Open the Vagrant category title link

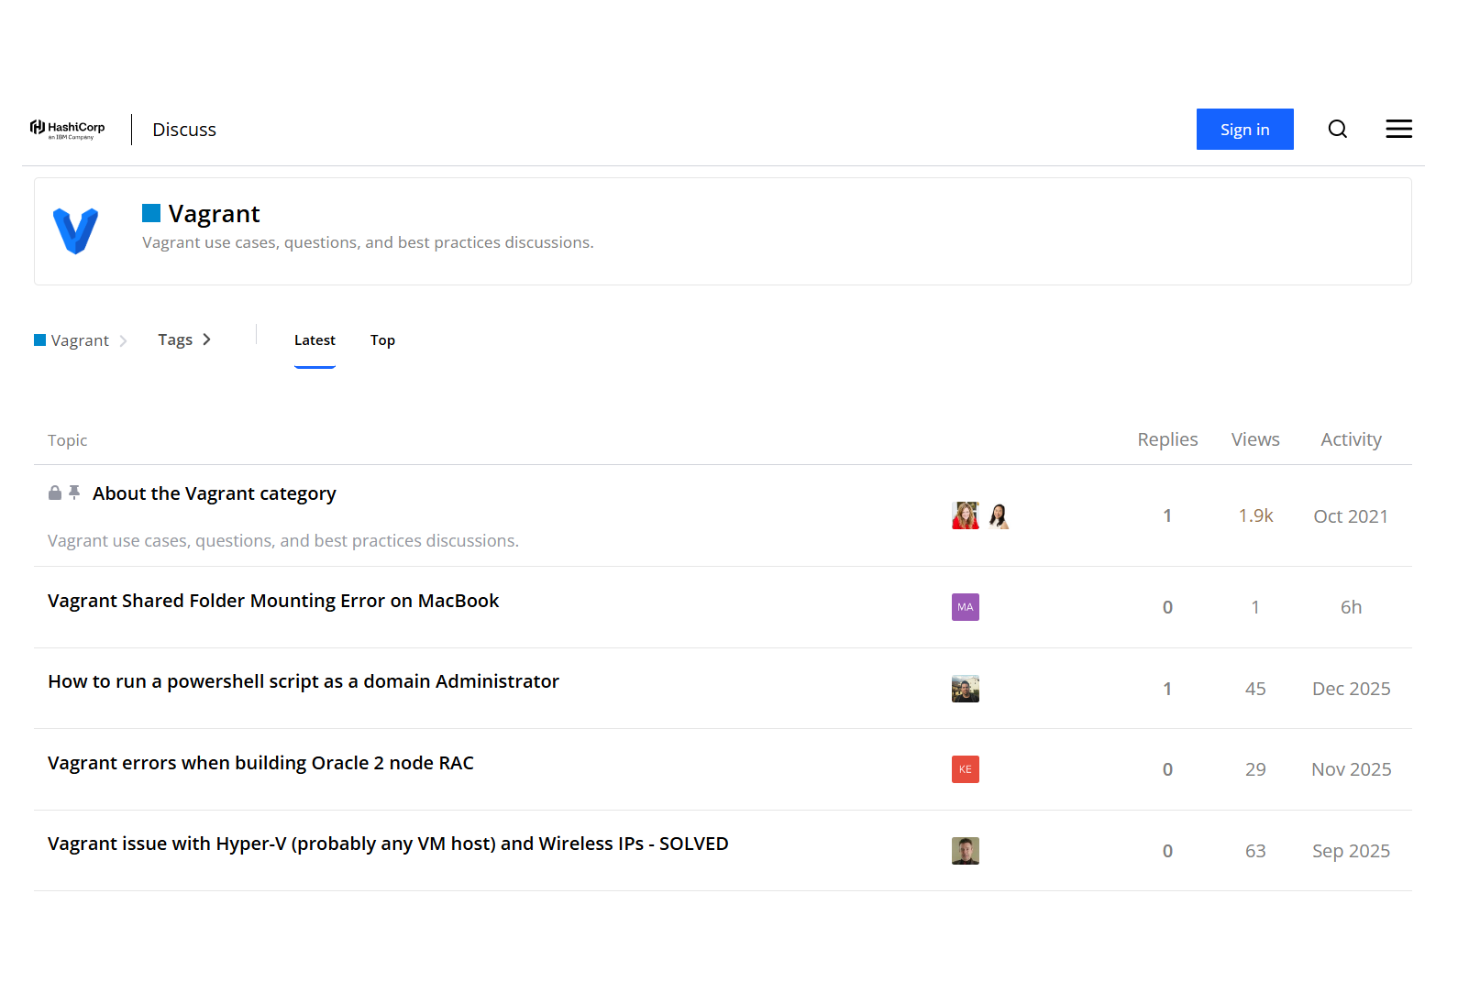214,214
